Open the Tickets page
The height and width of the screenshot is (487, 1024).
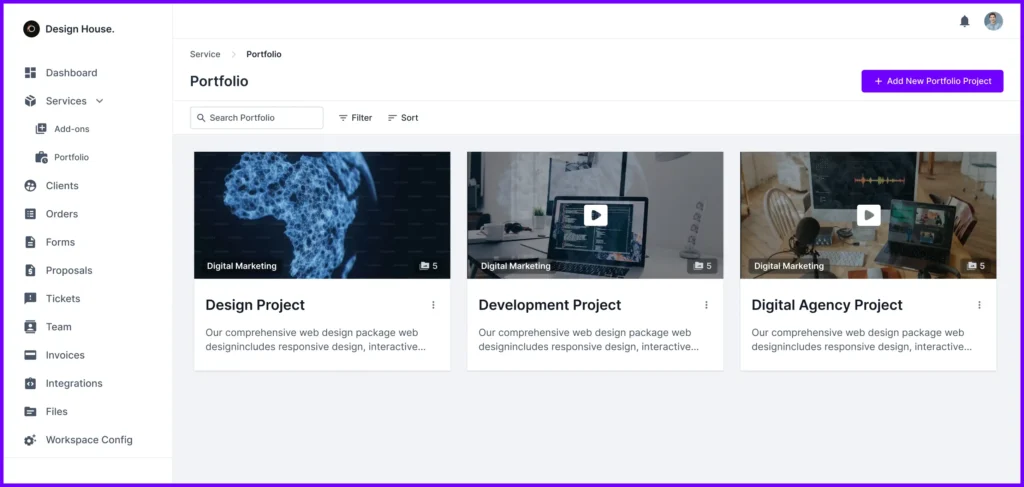click(62, 299)
